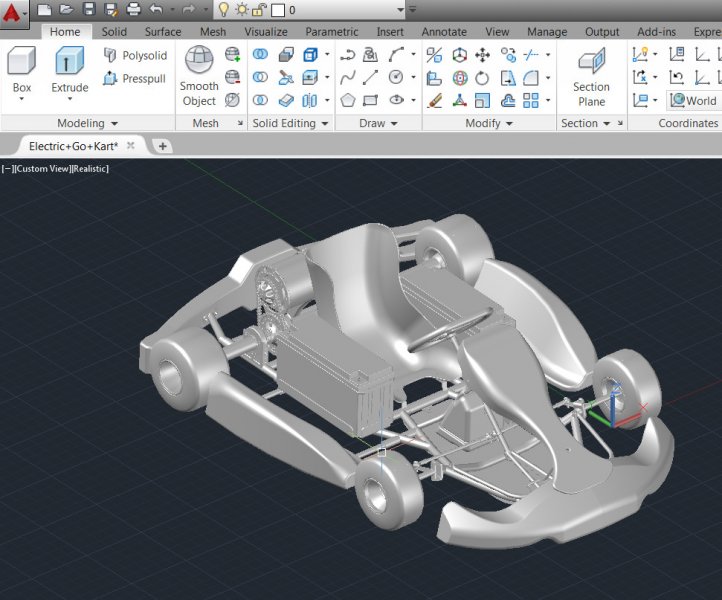Click the white layer color swatch
This screenshot has height=600, width=722.
point(278,10)
